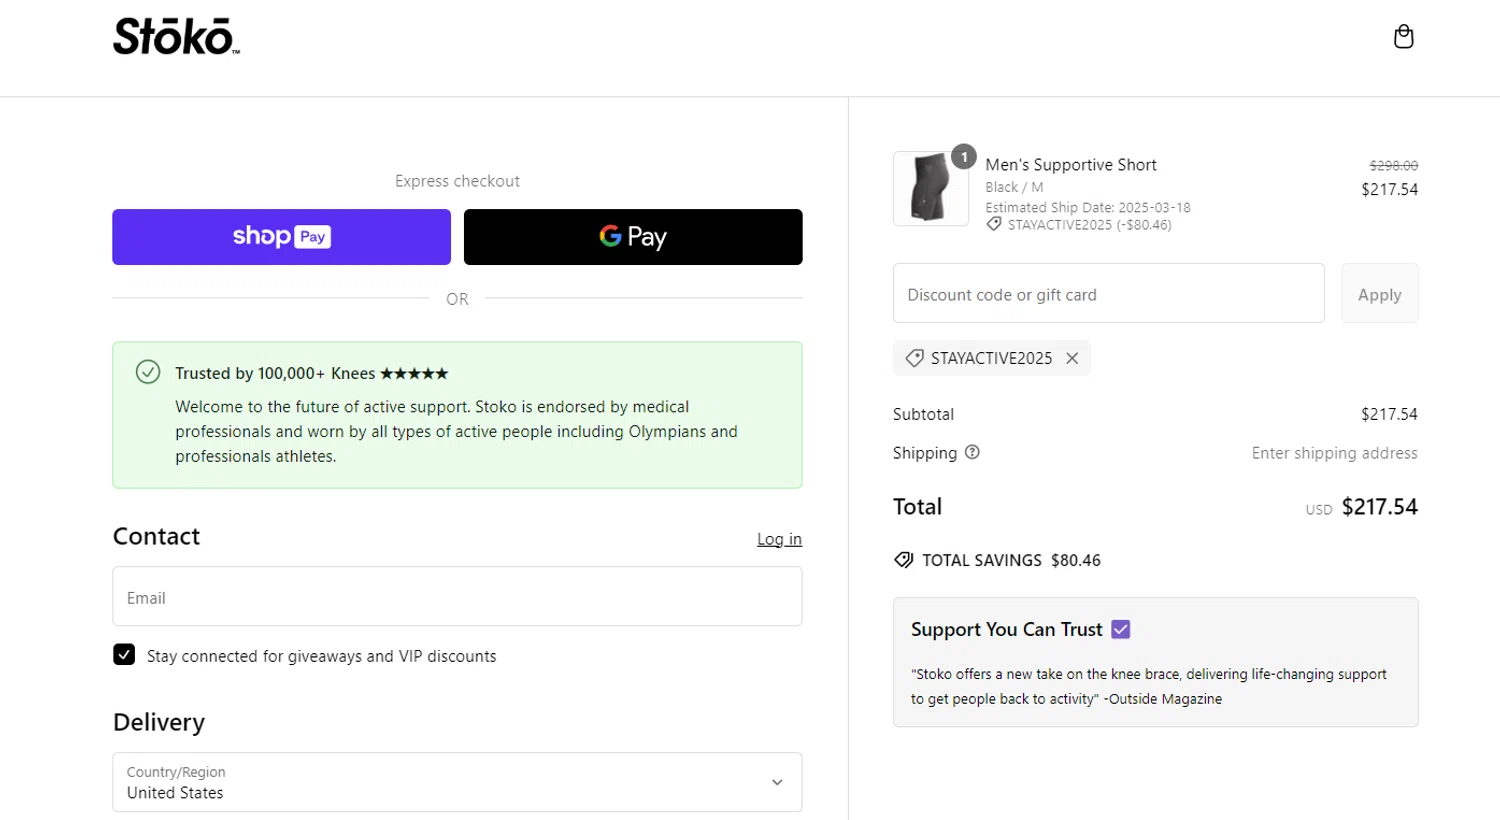Click the struck-through $298.00 price
The image size is (1500, 820).
[x=1393, y=166]
